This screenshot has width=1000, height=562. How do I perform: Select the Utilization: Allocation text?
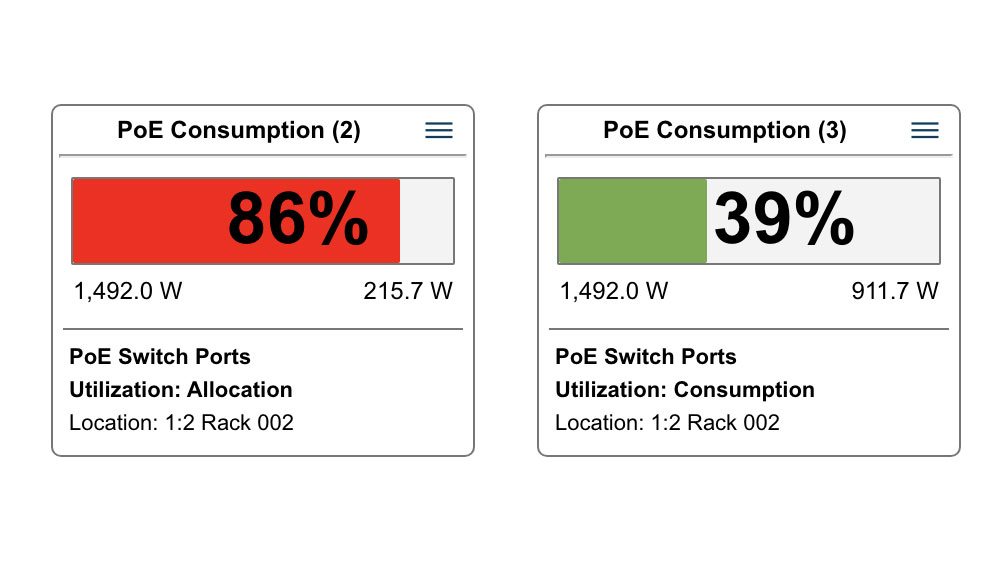point(181,390)
